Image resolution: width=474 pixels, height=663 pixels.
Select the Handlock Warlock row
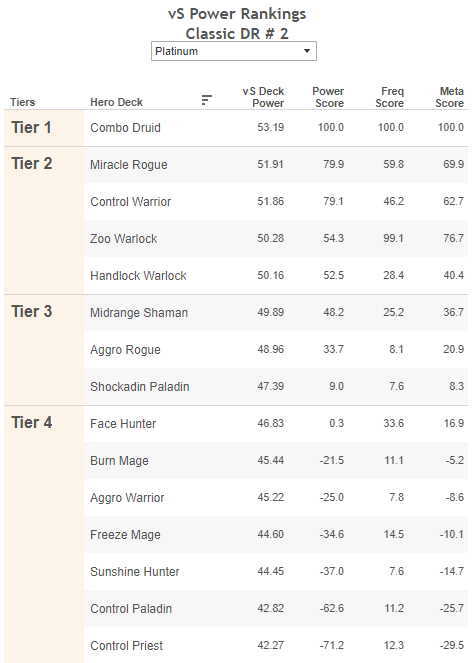coord(276,276)
